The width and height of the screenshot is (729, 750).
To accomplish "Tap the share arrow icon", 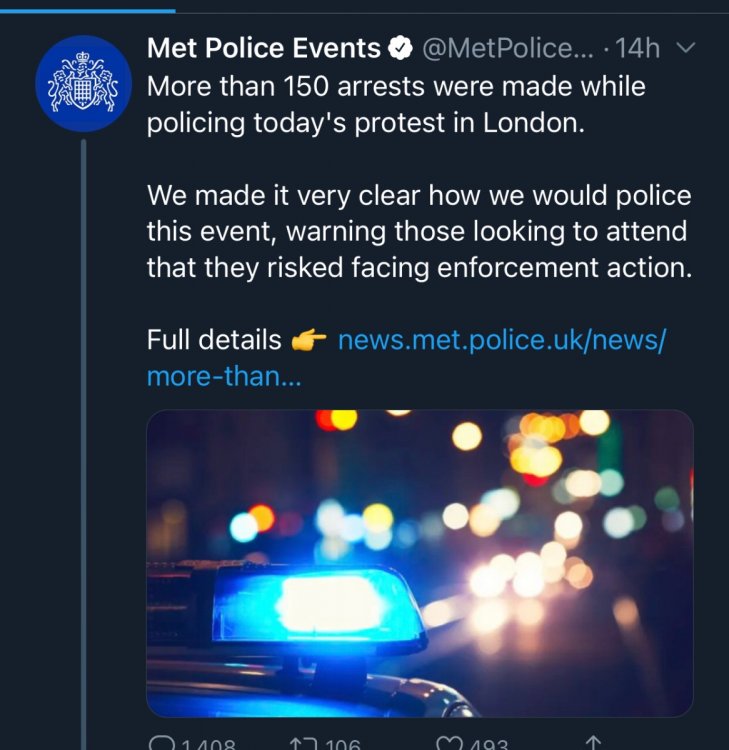I will (x=593, y=744).
